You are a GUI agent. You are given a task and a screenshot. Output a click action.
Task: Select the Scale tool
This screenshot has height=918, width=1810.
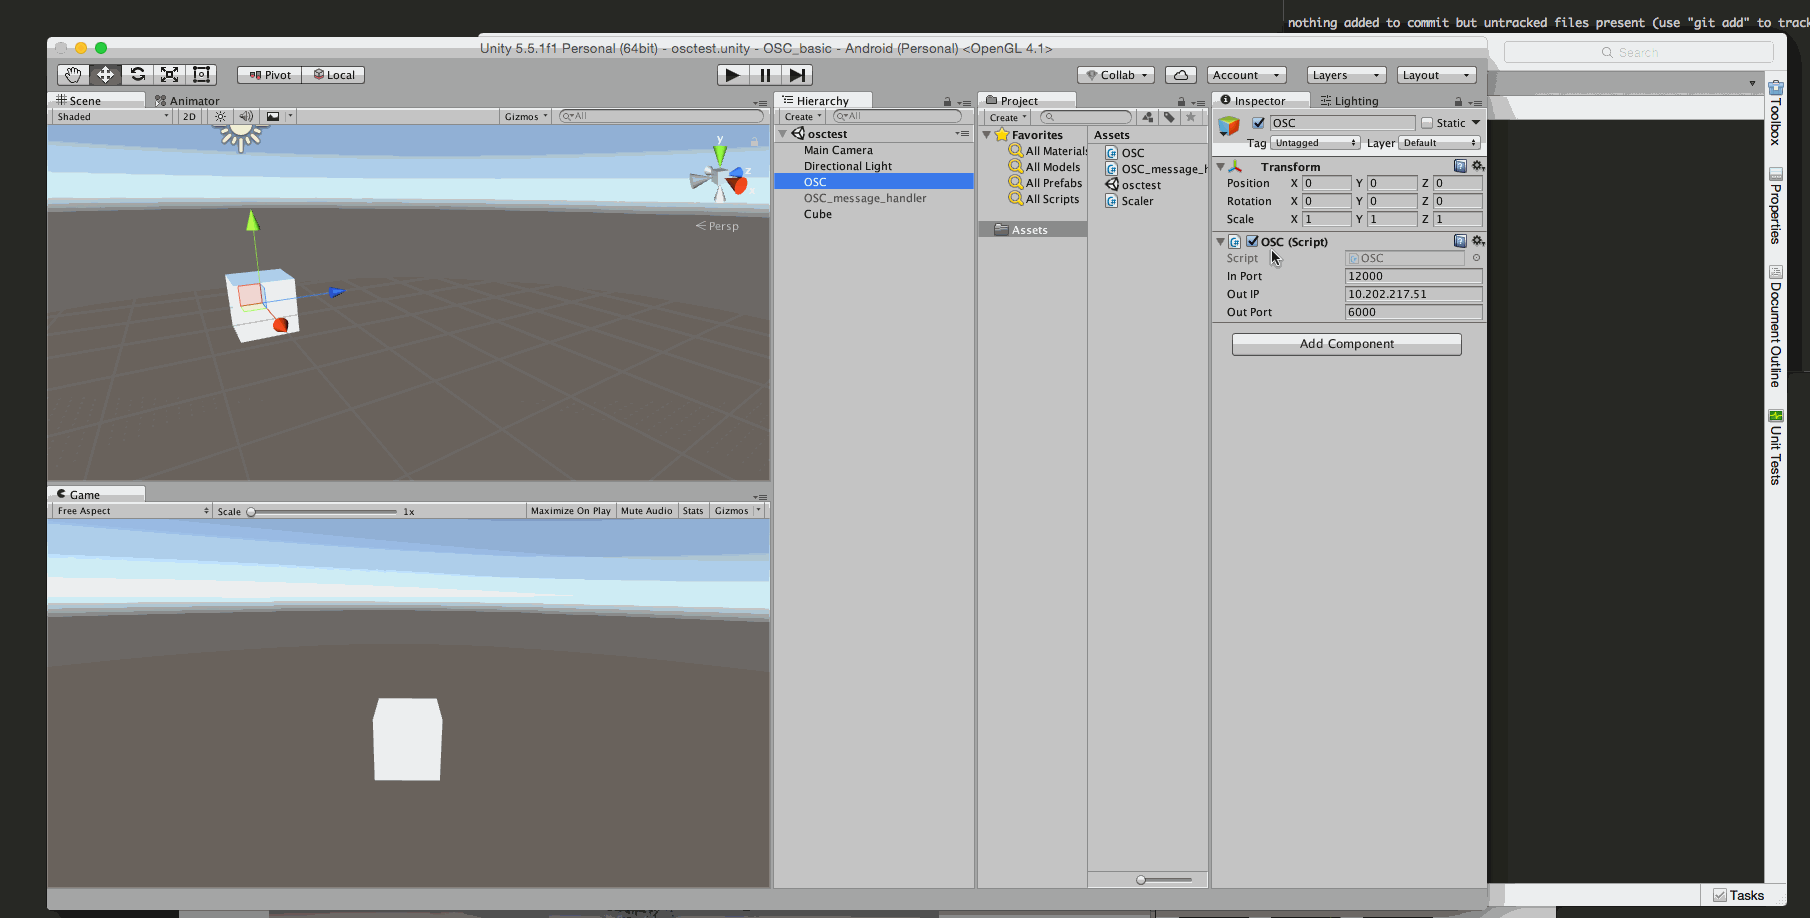coord(170,75)
